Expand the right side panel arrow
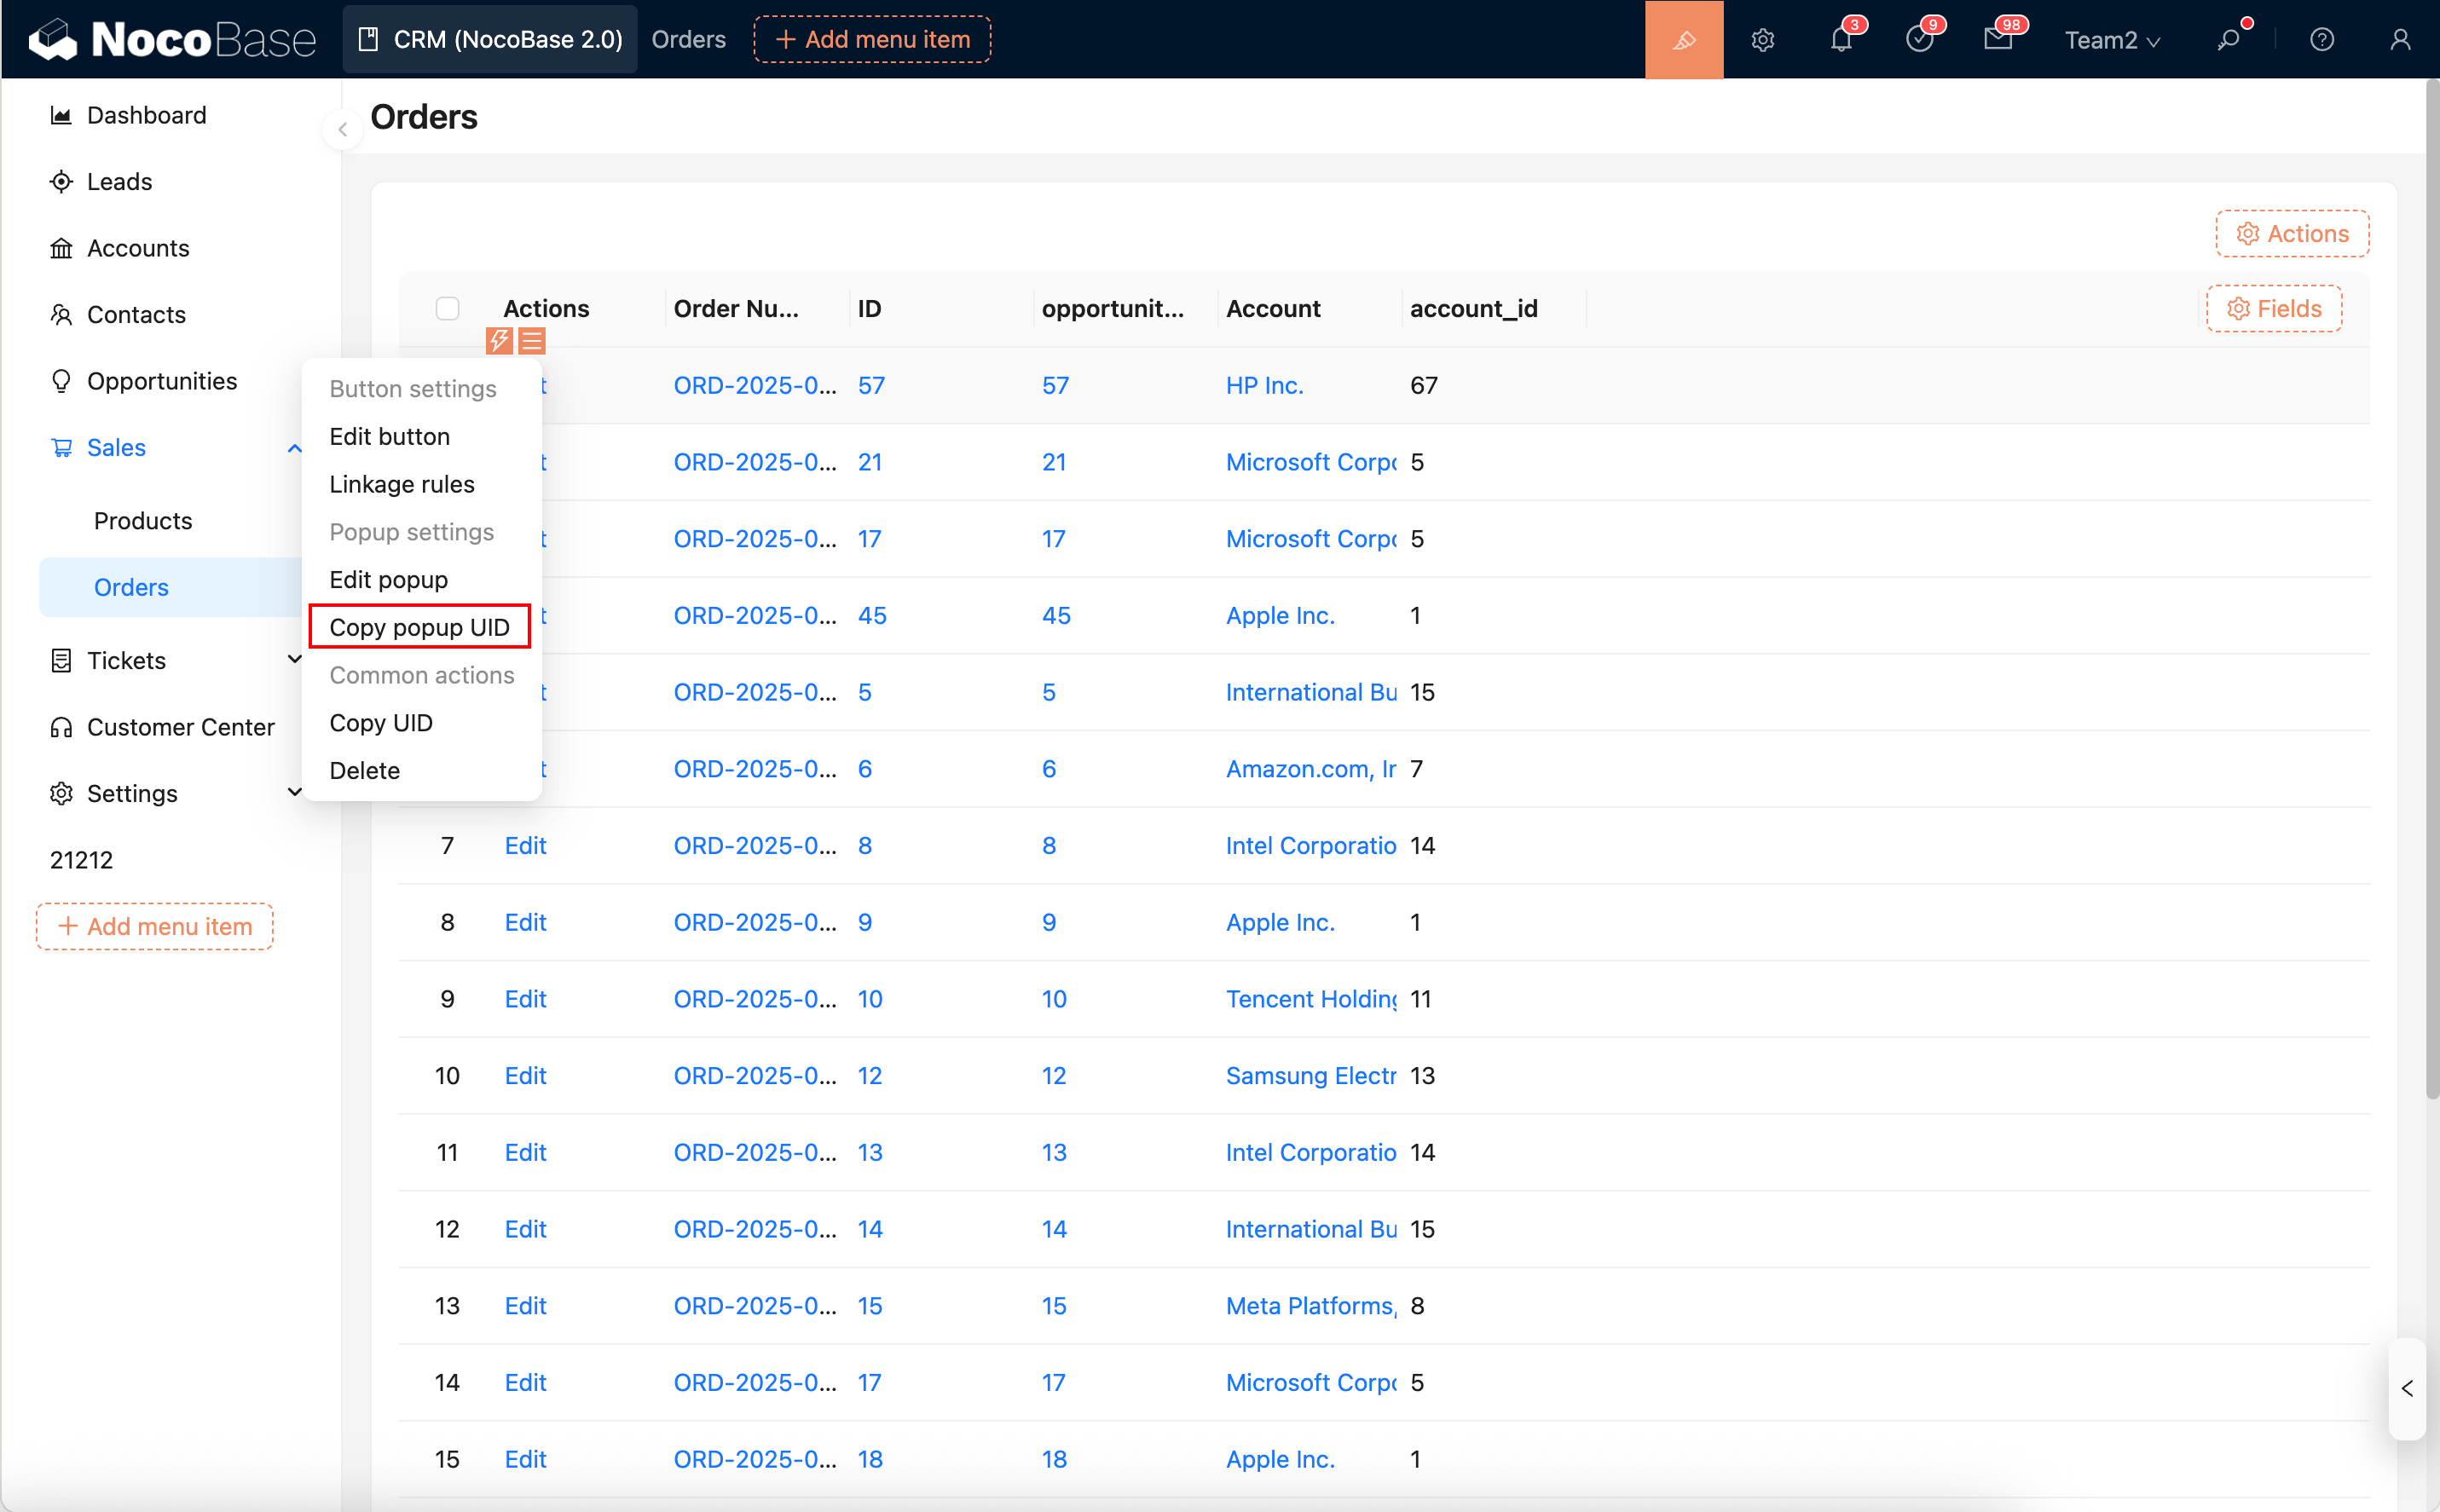This screenshot has width=2440, height=1512. tap(2406, 1388)
